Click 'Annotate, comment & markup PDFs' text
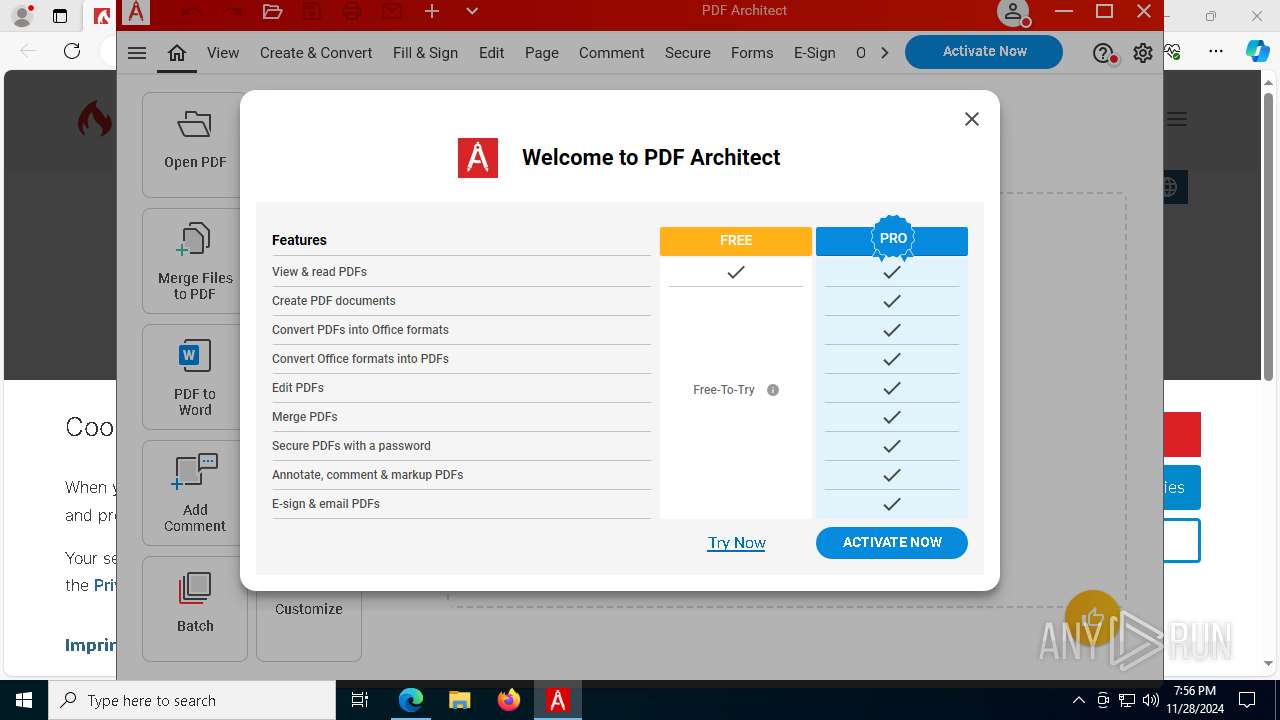 click(x=367, y=475)
